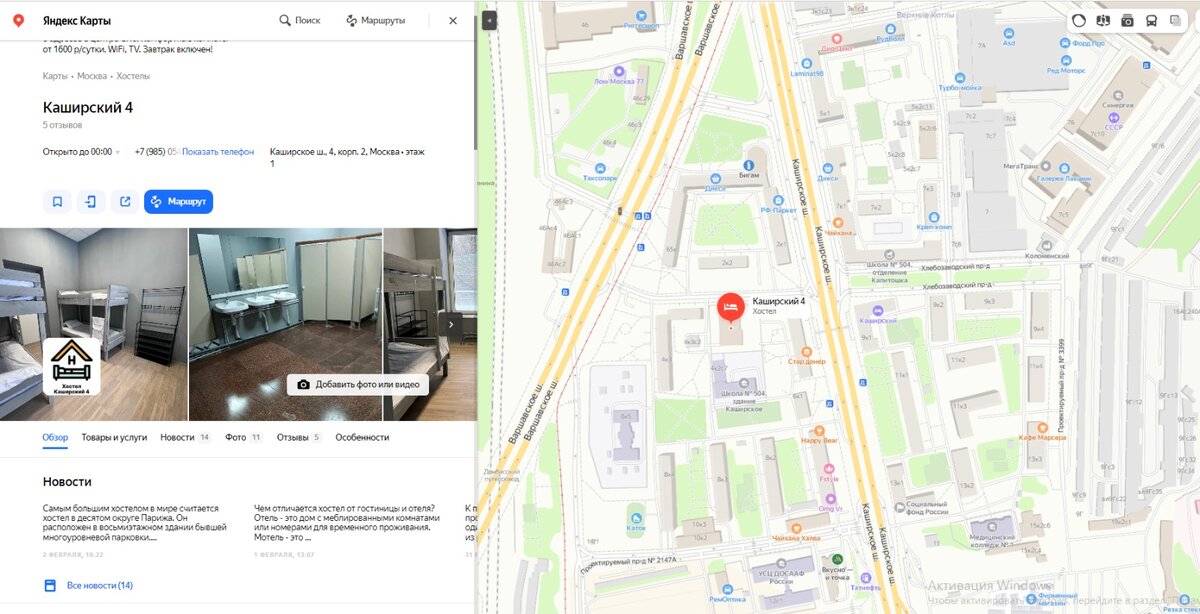Click the Турбо-мойка map marker
The image size is (1200, 614).
(x=959, y=77)
